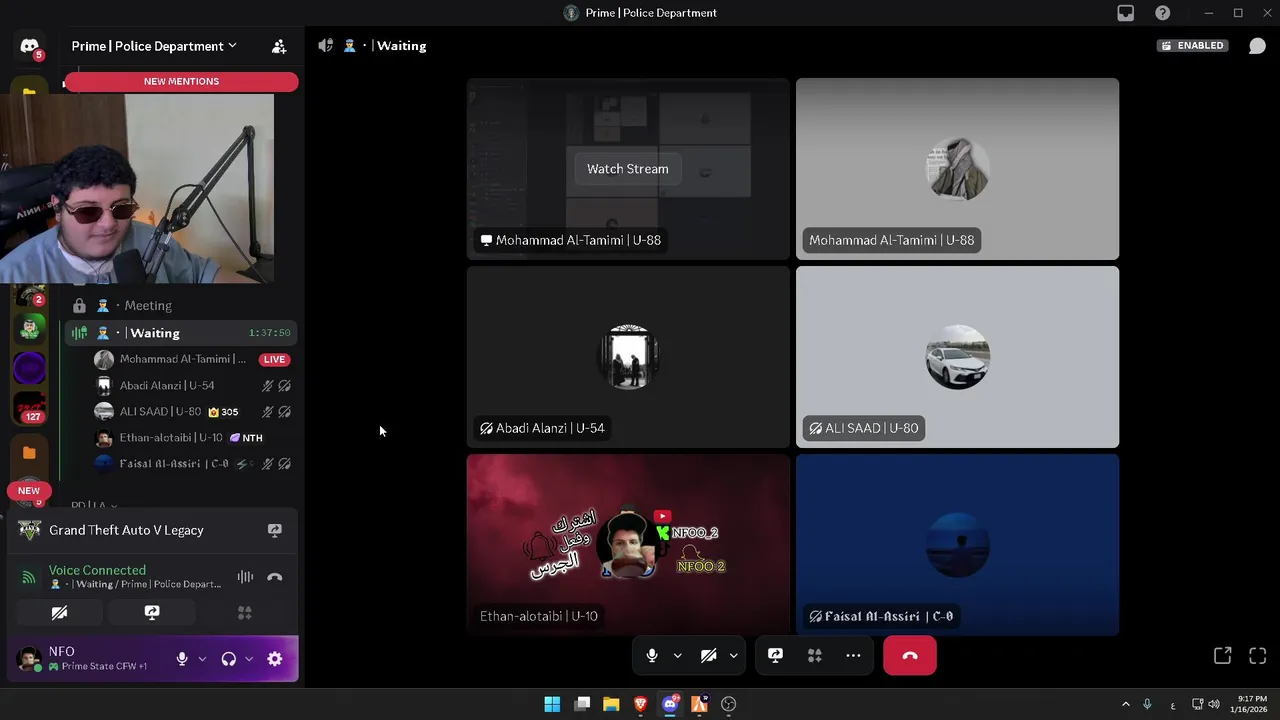Focus Faisal Al-Assiri | C-0 video tile

click(x=957, y=545)
